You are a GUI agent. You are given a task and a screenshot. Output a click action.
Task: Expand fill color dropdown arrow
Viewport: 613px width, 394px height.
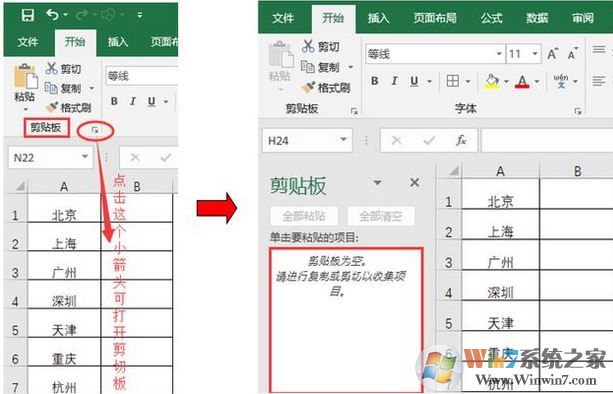point(506,81)
